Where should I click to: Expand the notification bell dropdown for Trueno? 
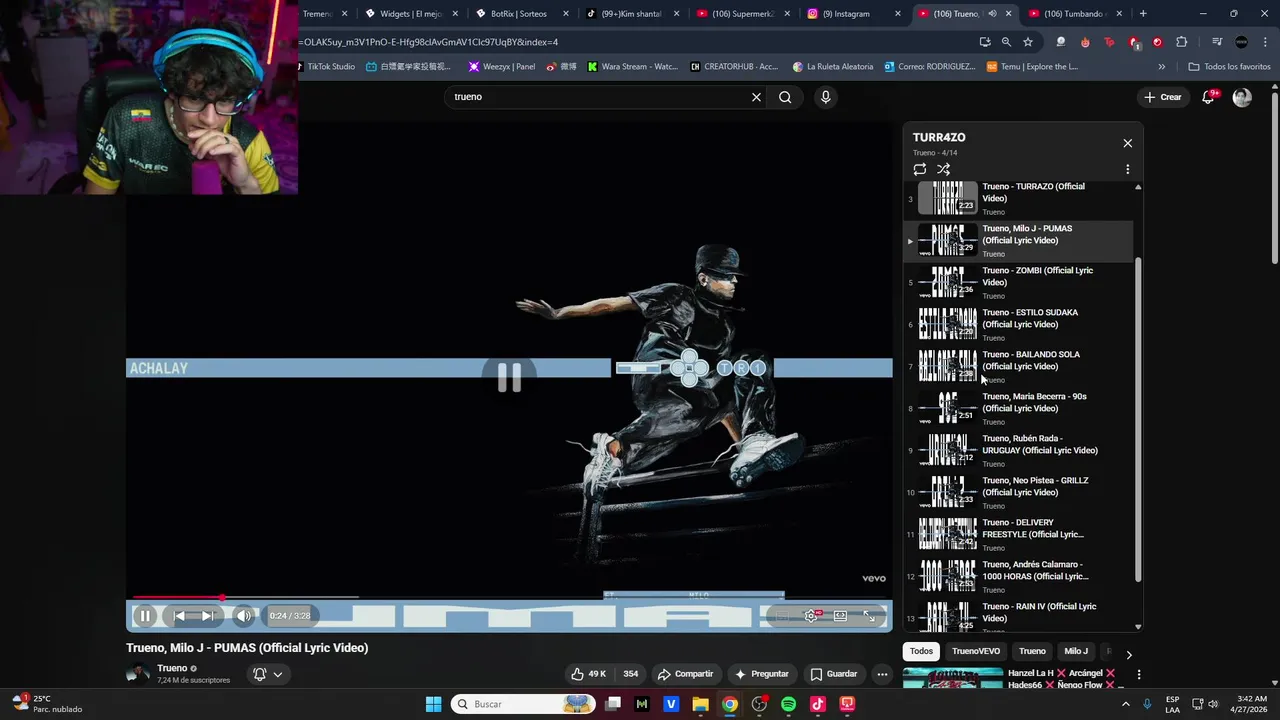[268, 674]
